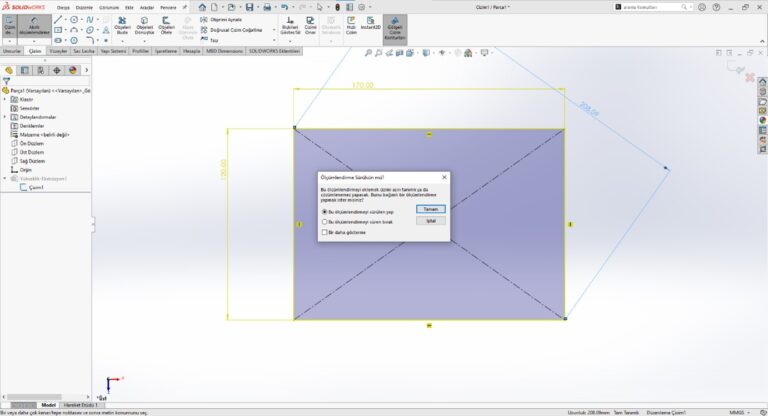Check the 'Bir daha gösterme' checkbox

[x=324, y=232]
